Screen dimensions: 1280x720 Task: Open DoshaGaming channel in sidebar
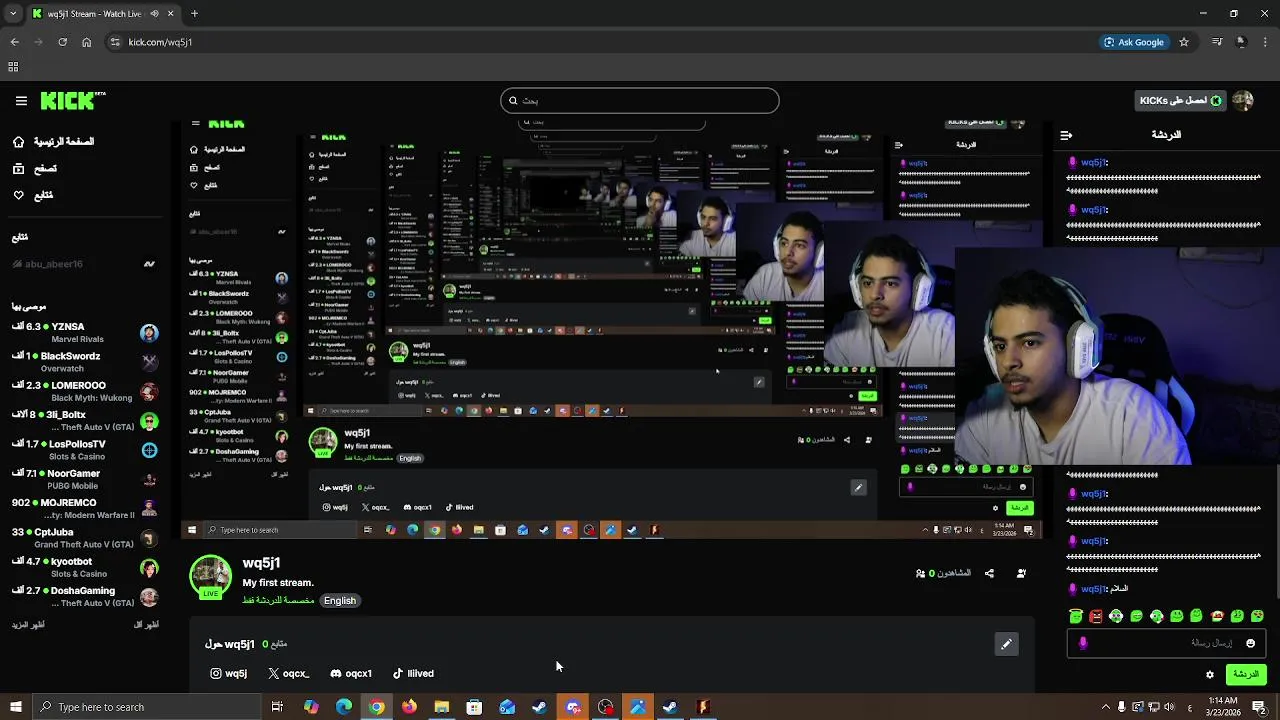tap(85, 596)
